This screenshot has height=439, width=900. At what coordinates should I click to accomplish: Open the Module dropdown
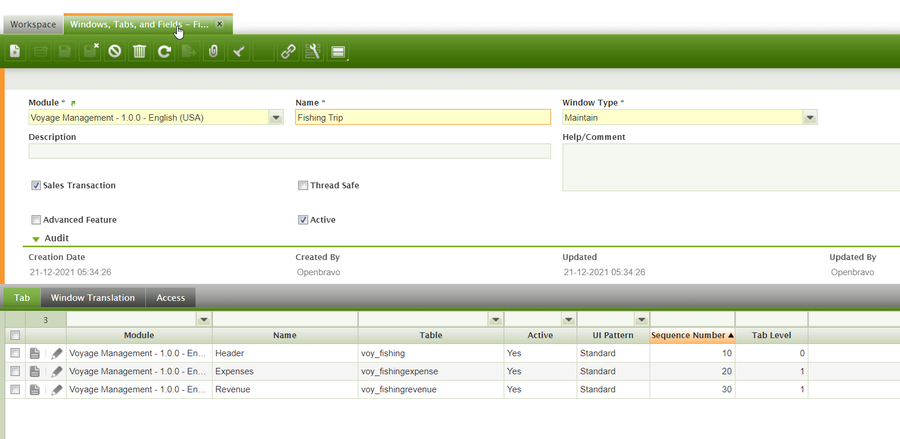pos(276,118)
